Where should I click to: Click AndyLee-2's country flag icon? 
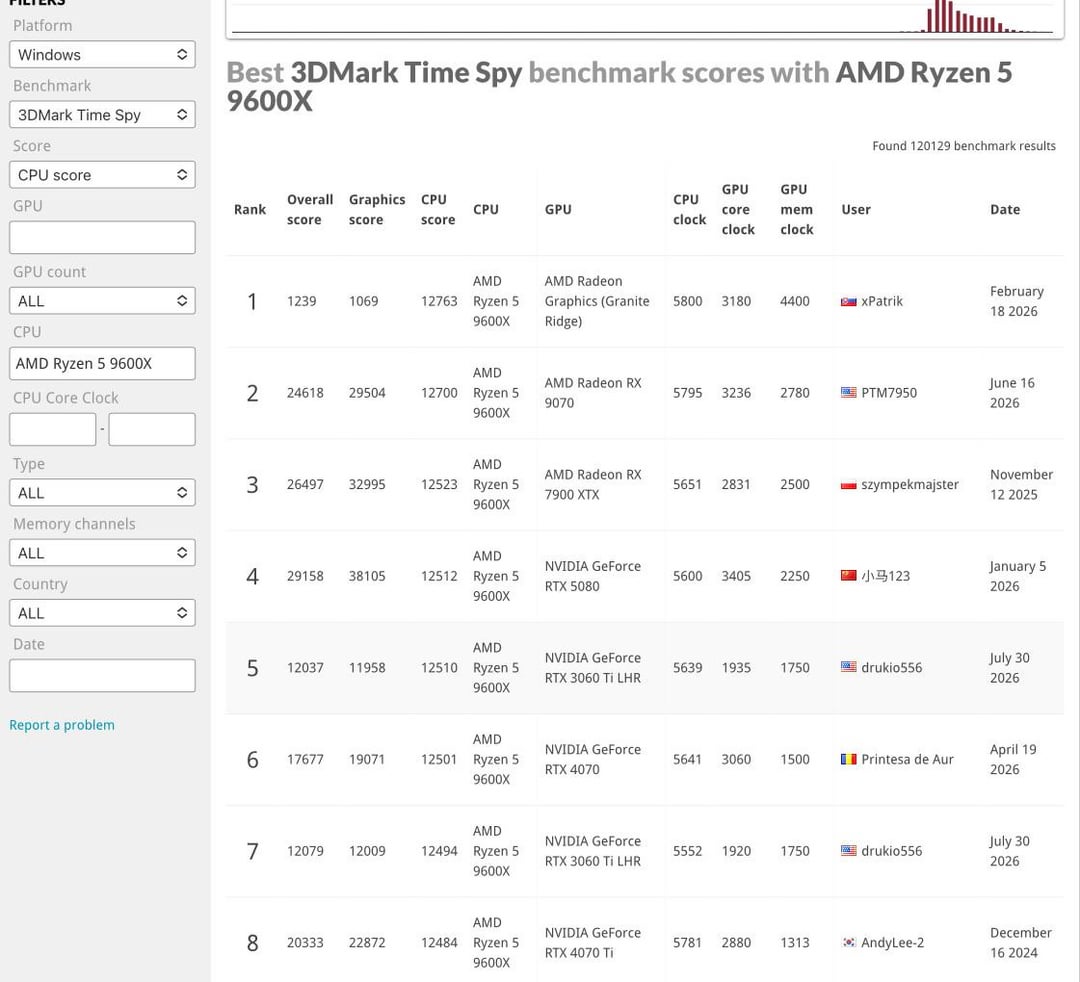(x=849, y=943)
